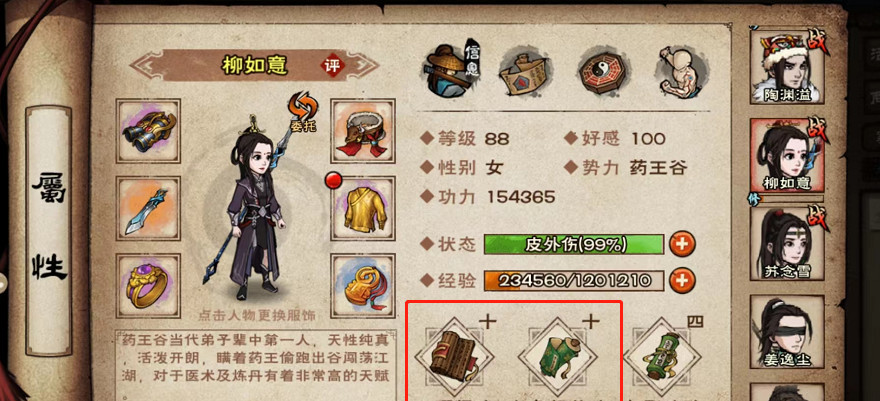The width and height of the screenshot is (880, 401).
Task: Click the 皮外伤 99% status bar
Action: tap(574, 244)
